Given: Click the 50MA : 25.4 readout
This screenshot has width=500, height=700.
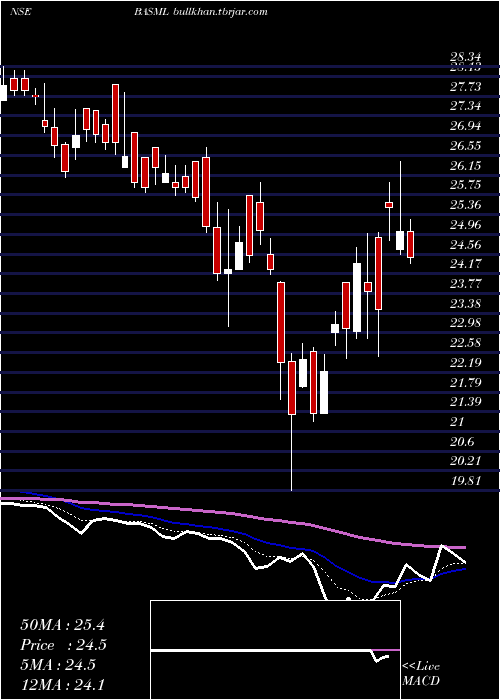Looking at the screenshot, I should (62, 625).
